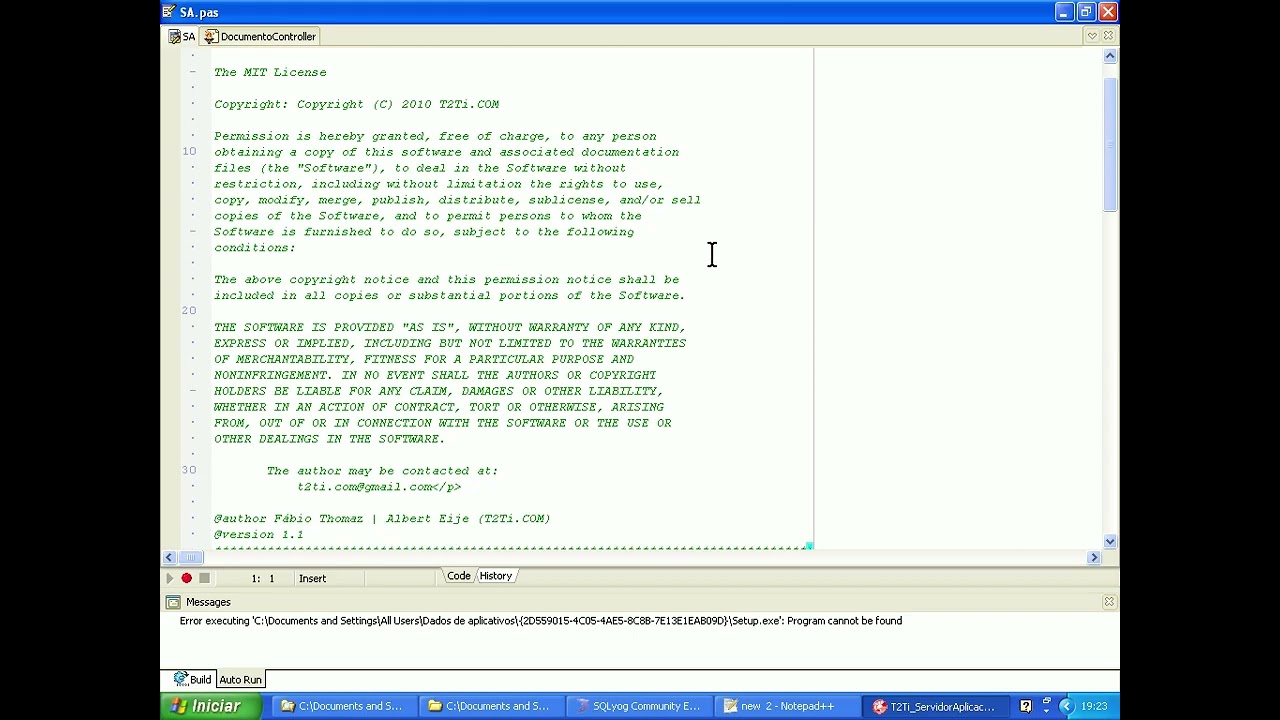Click the help question mark tray icon
The height and width of the screenshot is (720, 1280).
[1026, 706]
